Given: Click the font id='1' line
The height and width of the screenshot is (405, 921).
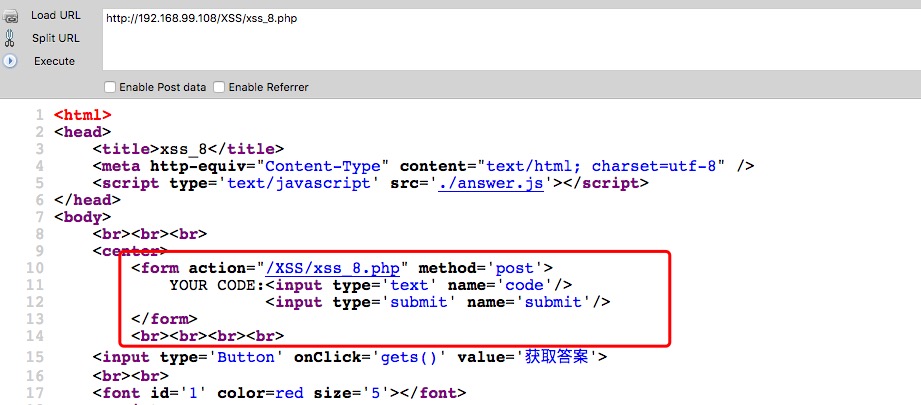Looking at the screenshot, I should 280,393.
